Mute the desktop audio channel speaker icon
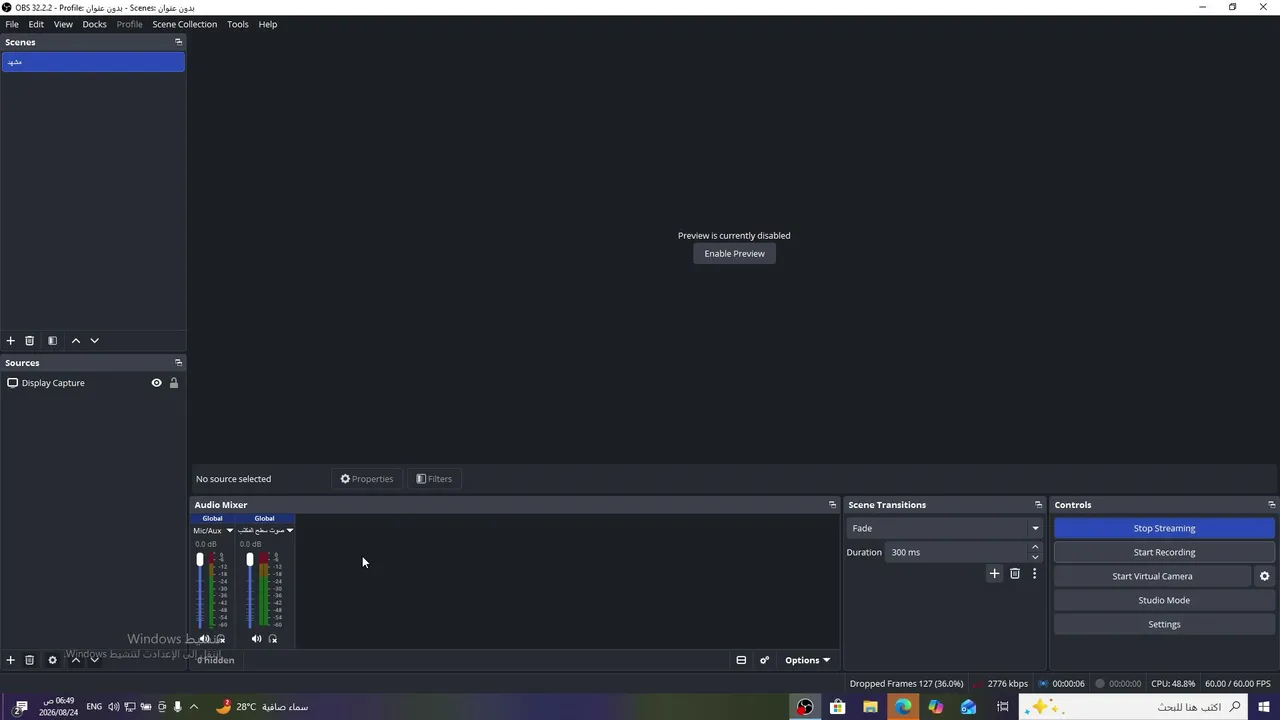 tap(256, 639)
